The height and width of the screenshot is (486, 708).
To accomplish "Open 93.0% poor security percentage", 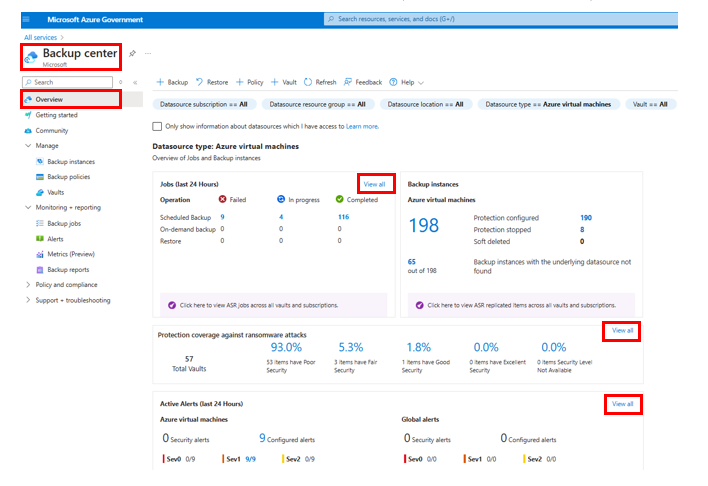I will click(286, 347).
